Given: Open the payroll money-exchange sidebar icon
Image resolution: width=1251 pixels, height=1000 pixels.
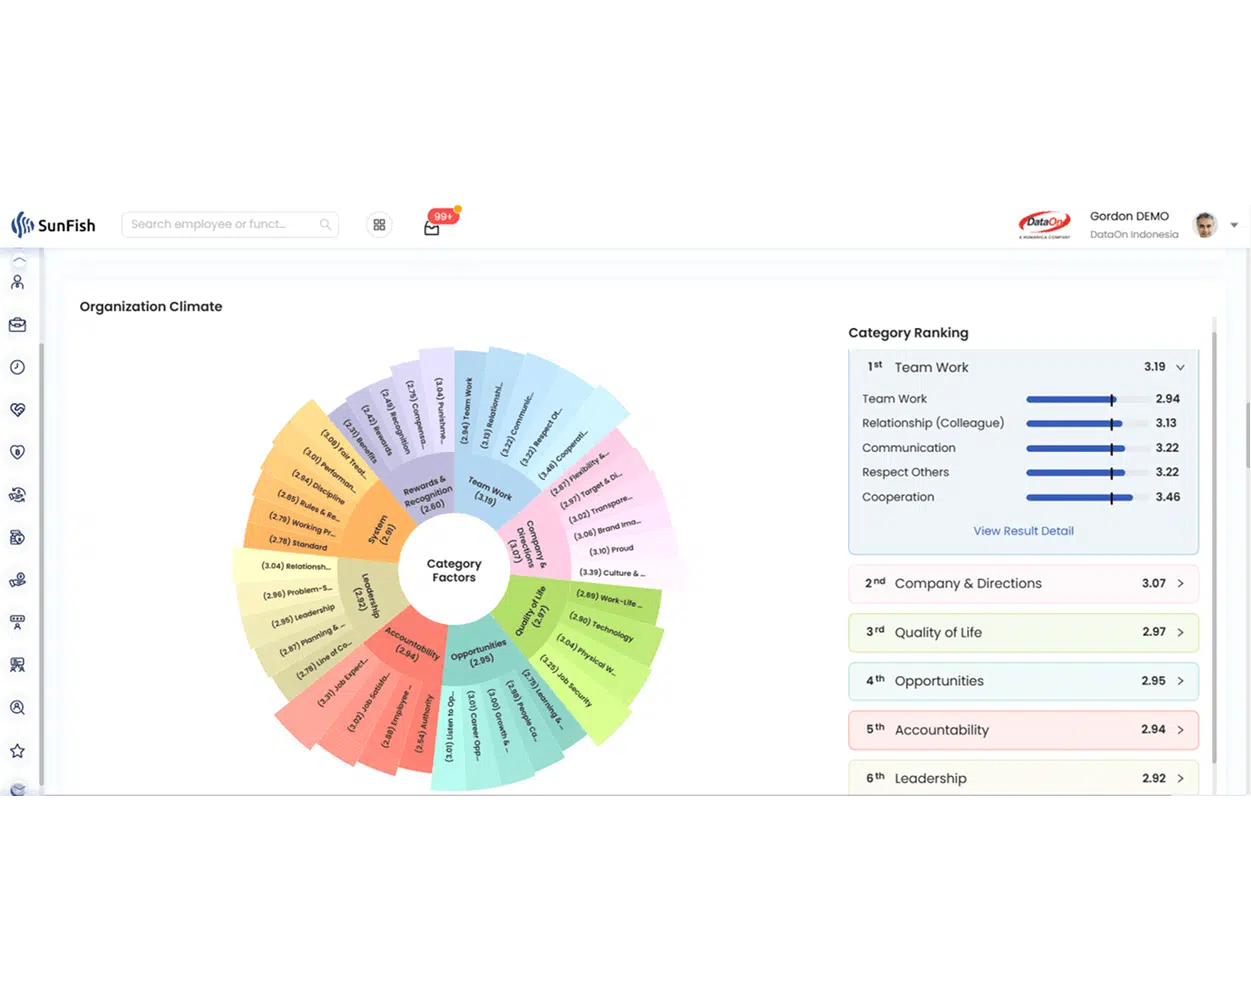Looking at the screenshot, I should 16,494.
